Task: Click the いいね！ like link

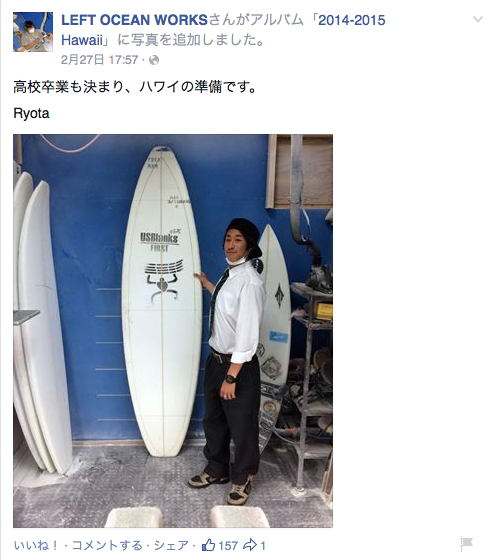Action: click(x=36, y=545)
